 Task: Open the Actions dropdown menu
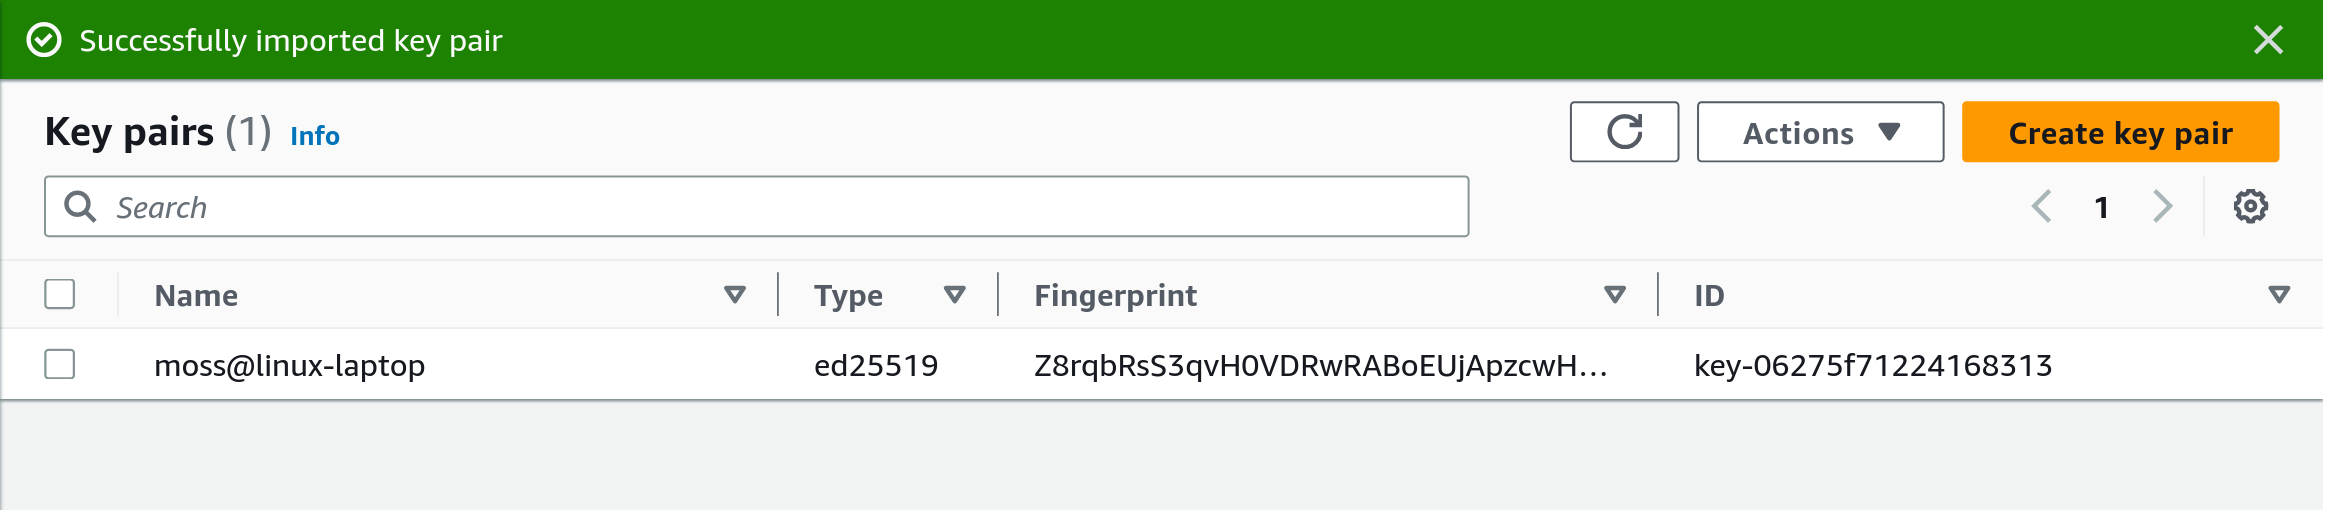pos(1820,132)
